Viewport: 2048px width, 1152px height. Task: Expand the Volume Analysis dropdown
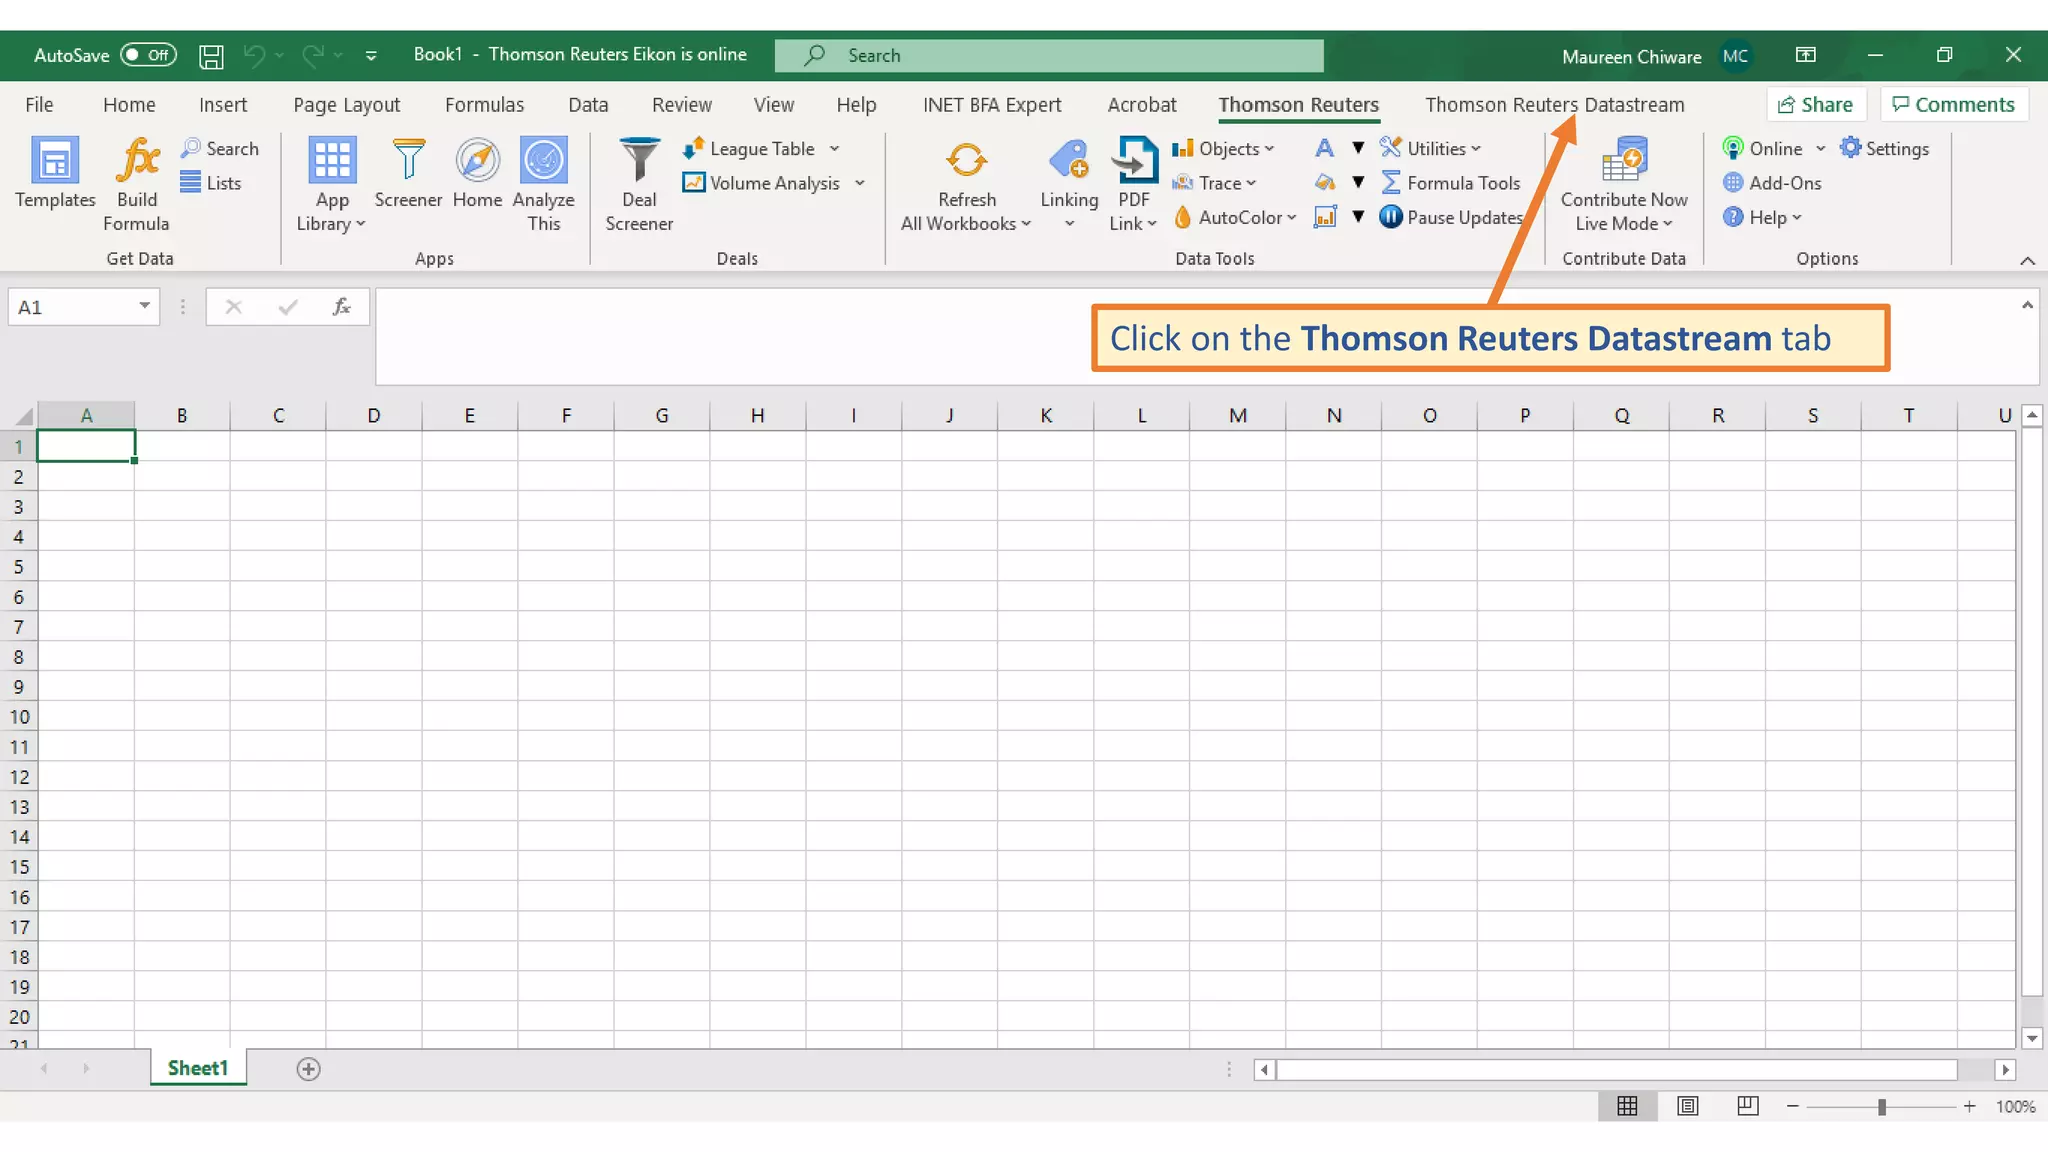pyautogui.click(x=860, y=183)
